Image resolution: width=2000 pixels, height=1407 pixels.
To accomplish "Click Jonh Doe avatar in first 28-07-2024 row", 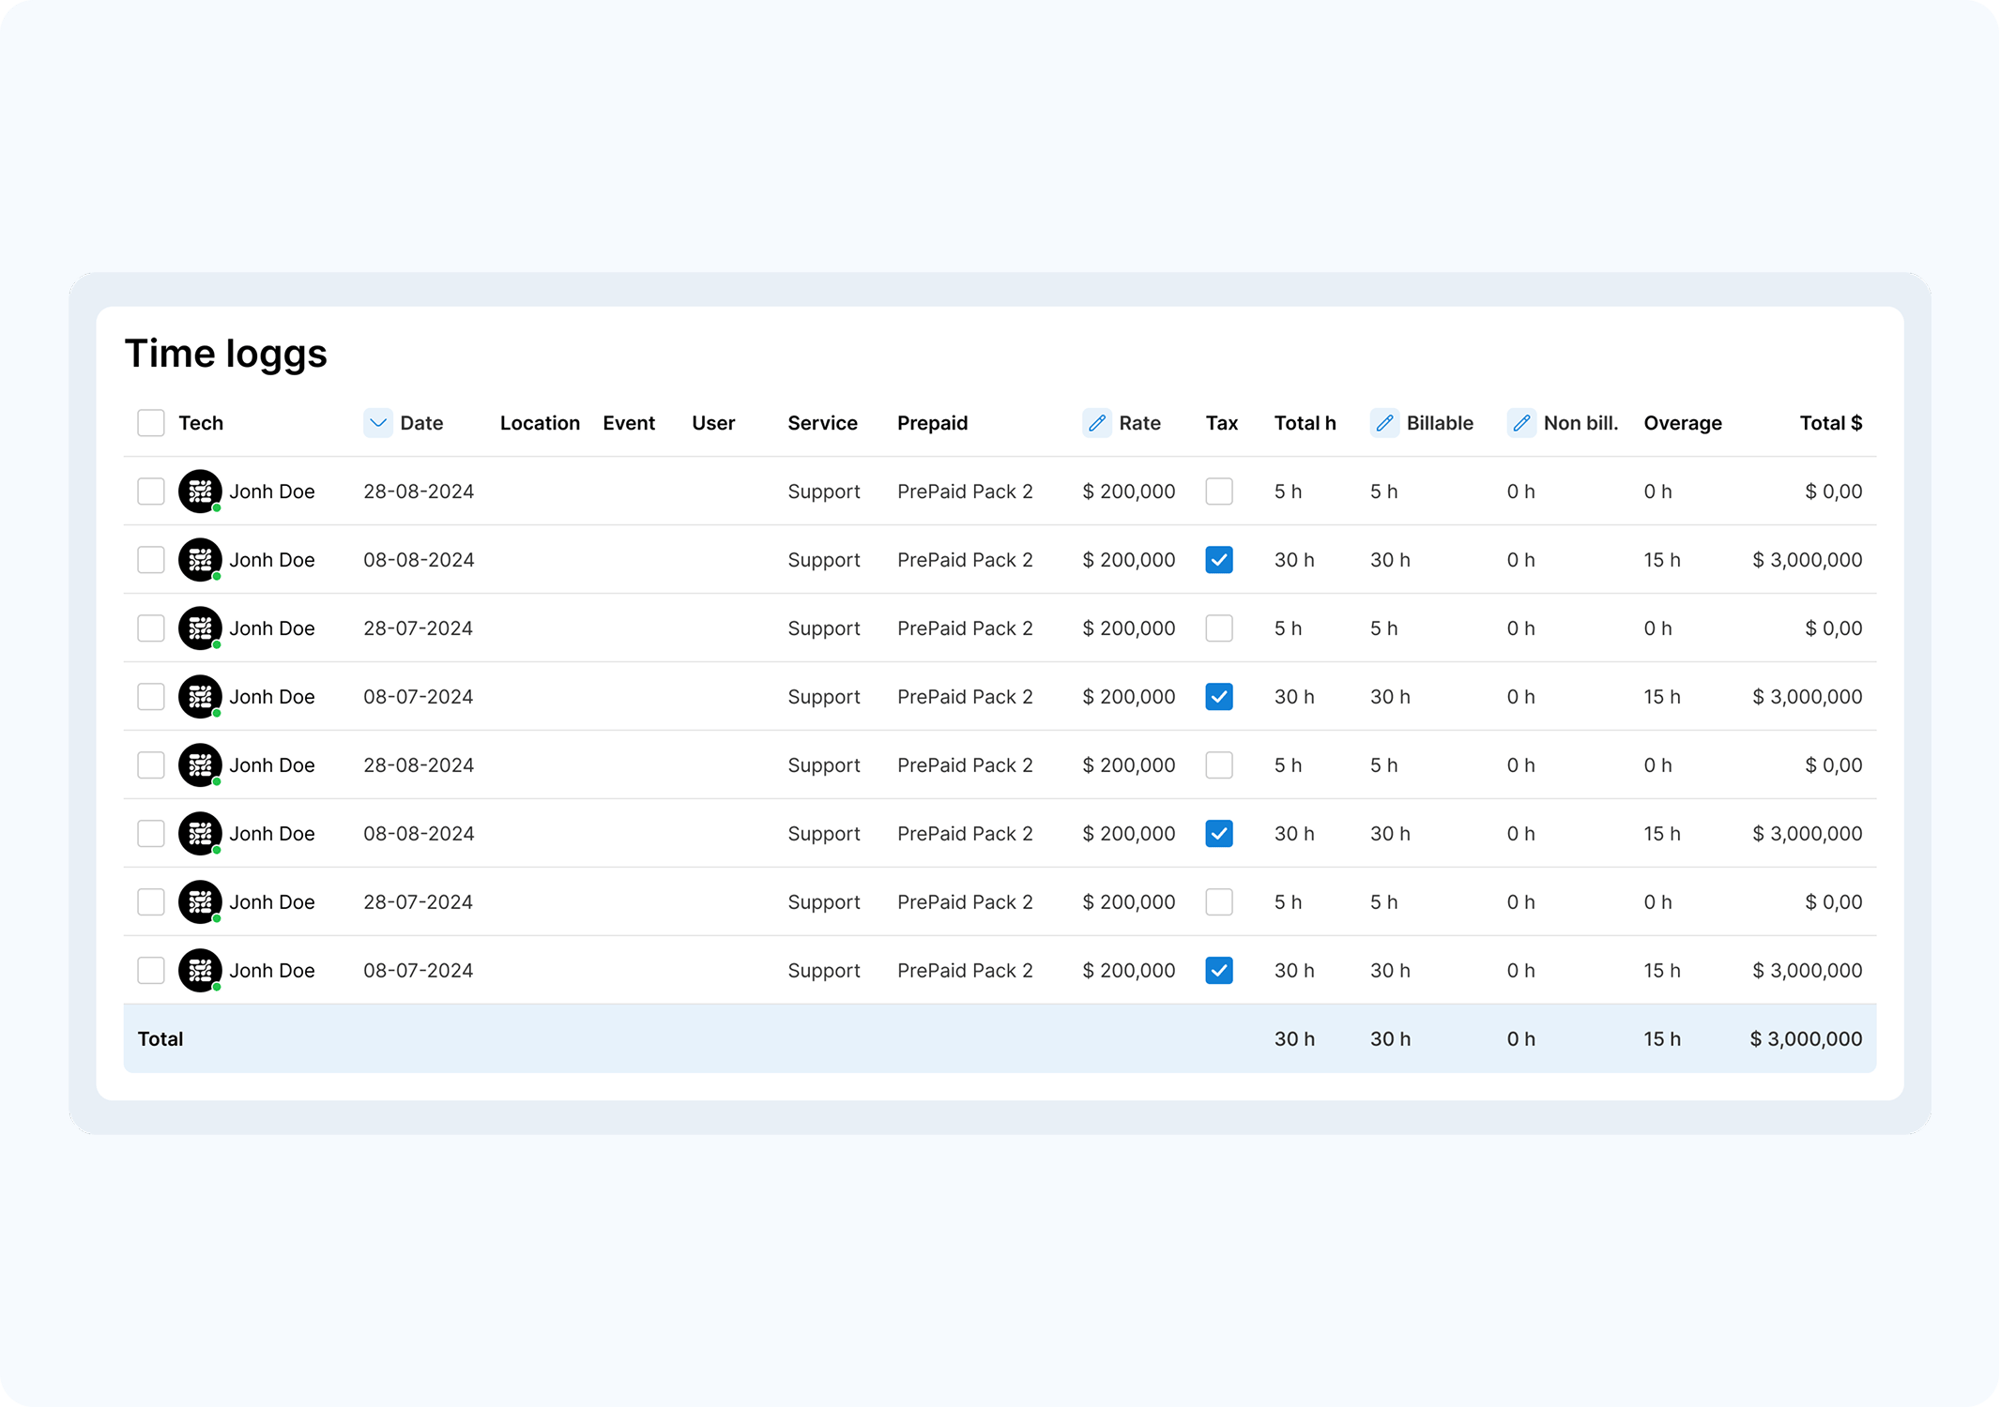I will point(200,628).
